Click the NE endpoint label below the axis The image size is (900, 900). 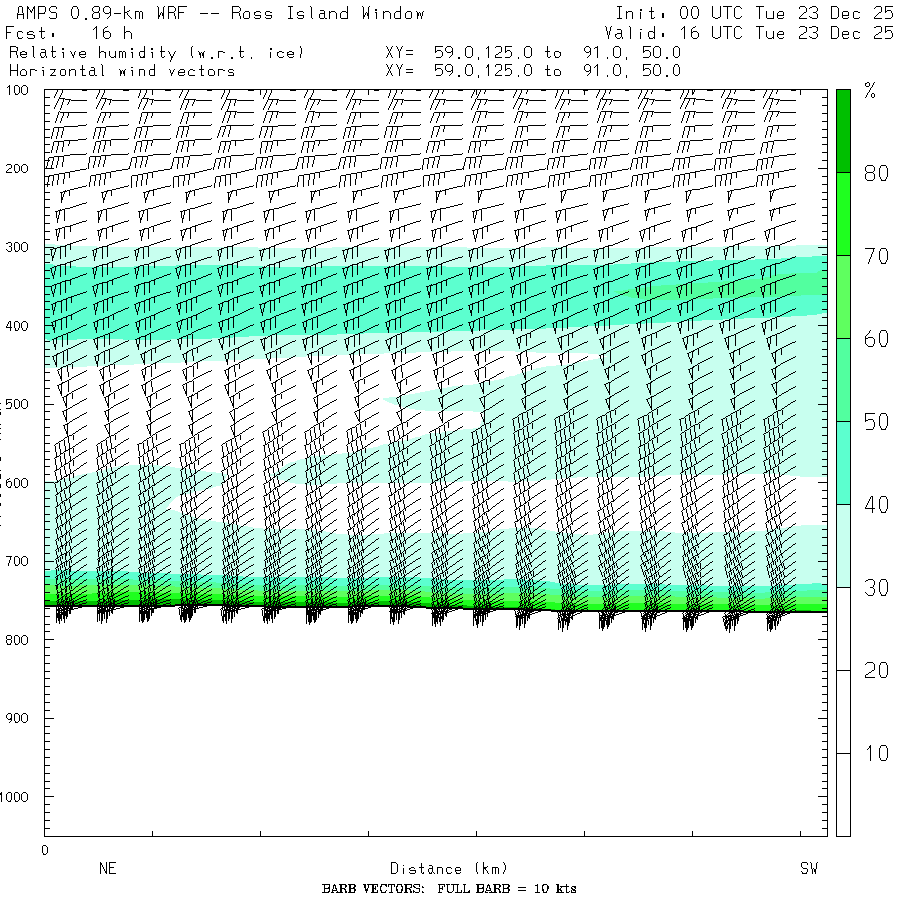coord(108,869)
